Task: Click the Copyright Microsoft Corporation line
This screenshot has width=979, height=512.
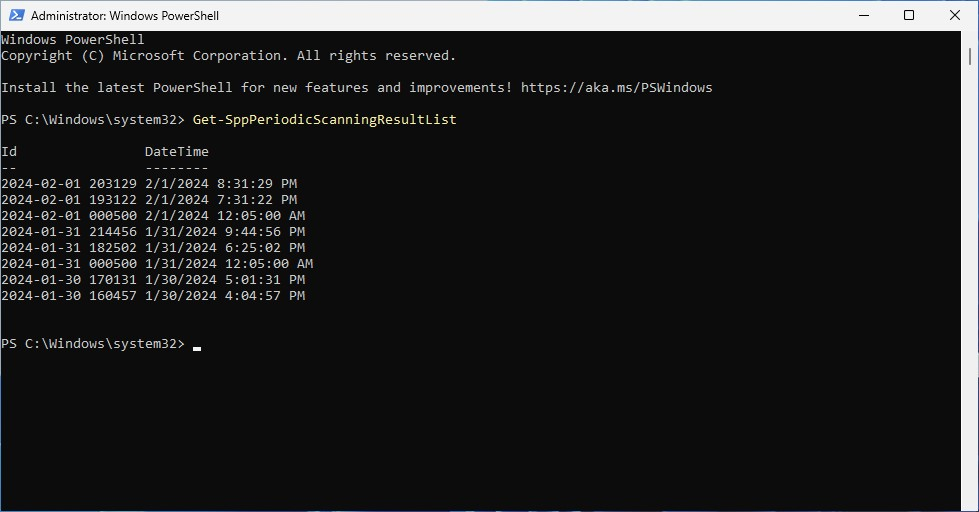Action: [x=229, y=56]
